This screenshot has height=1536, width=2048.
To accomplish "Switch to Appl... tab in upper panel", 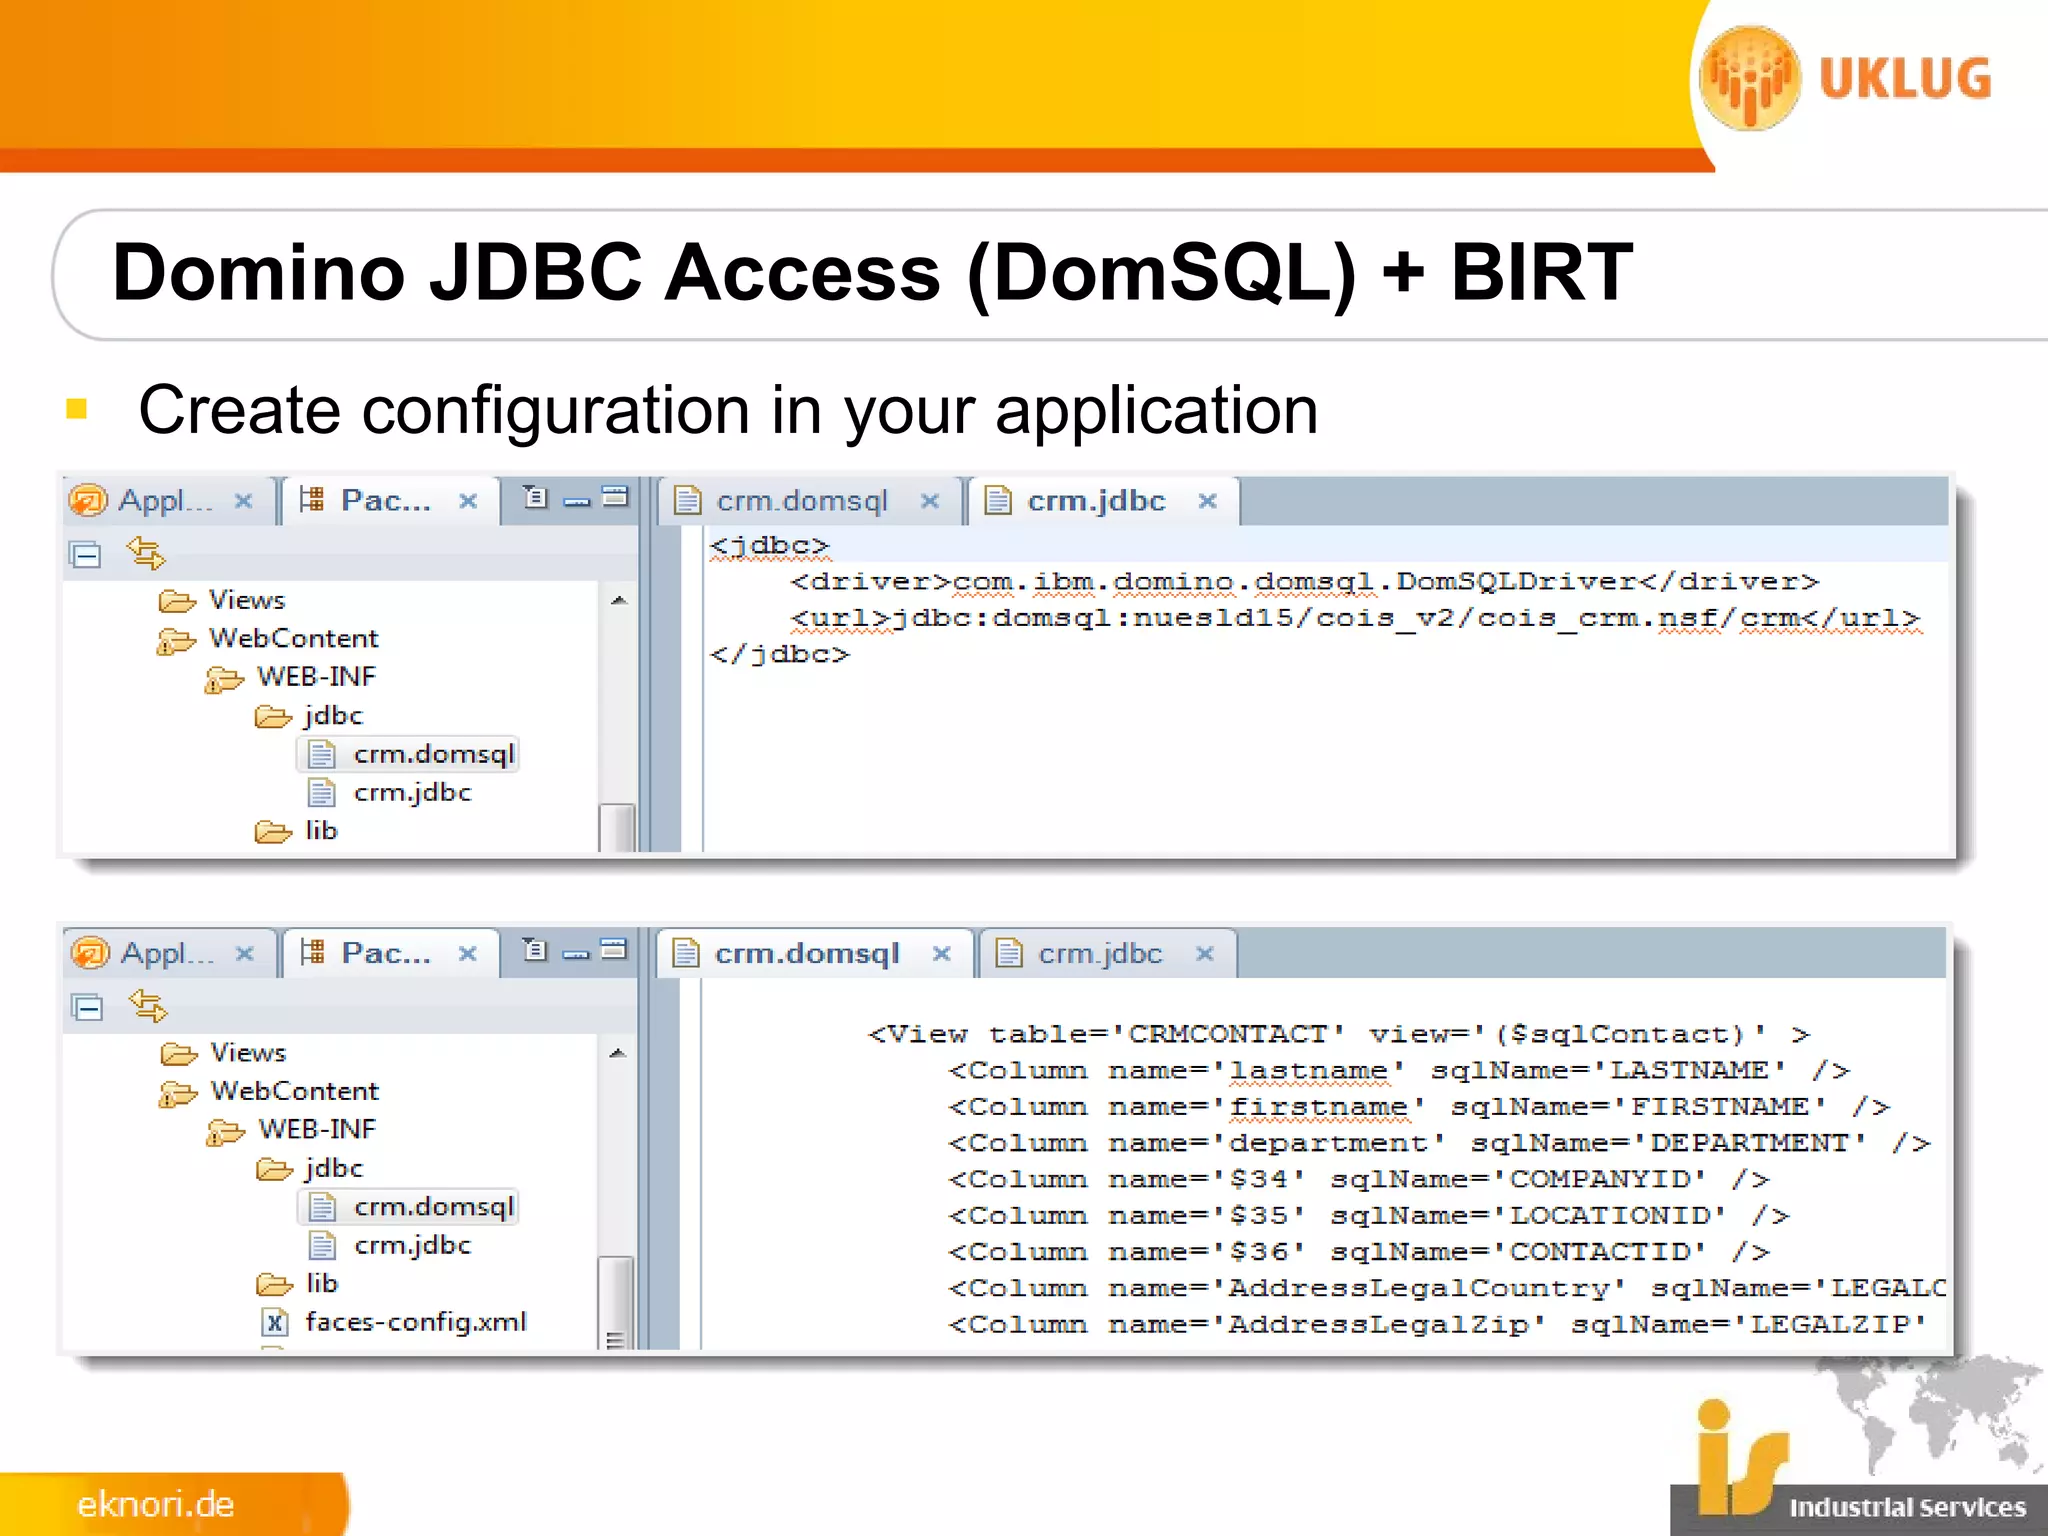I will click(x=166, y=500).
